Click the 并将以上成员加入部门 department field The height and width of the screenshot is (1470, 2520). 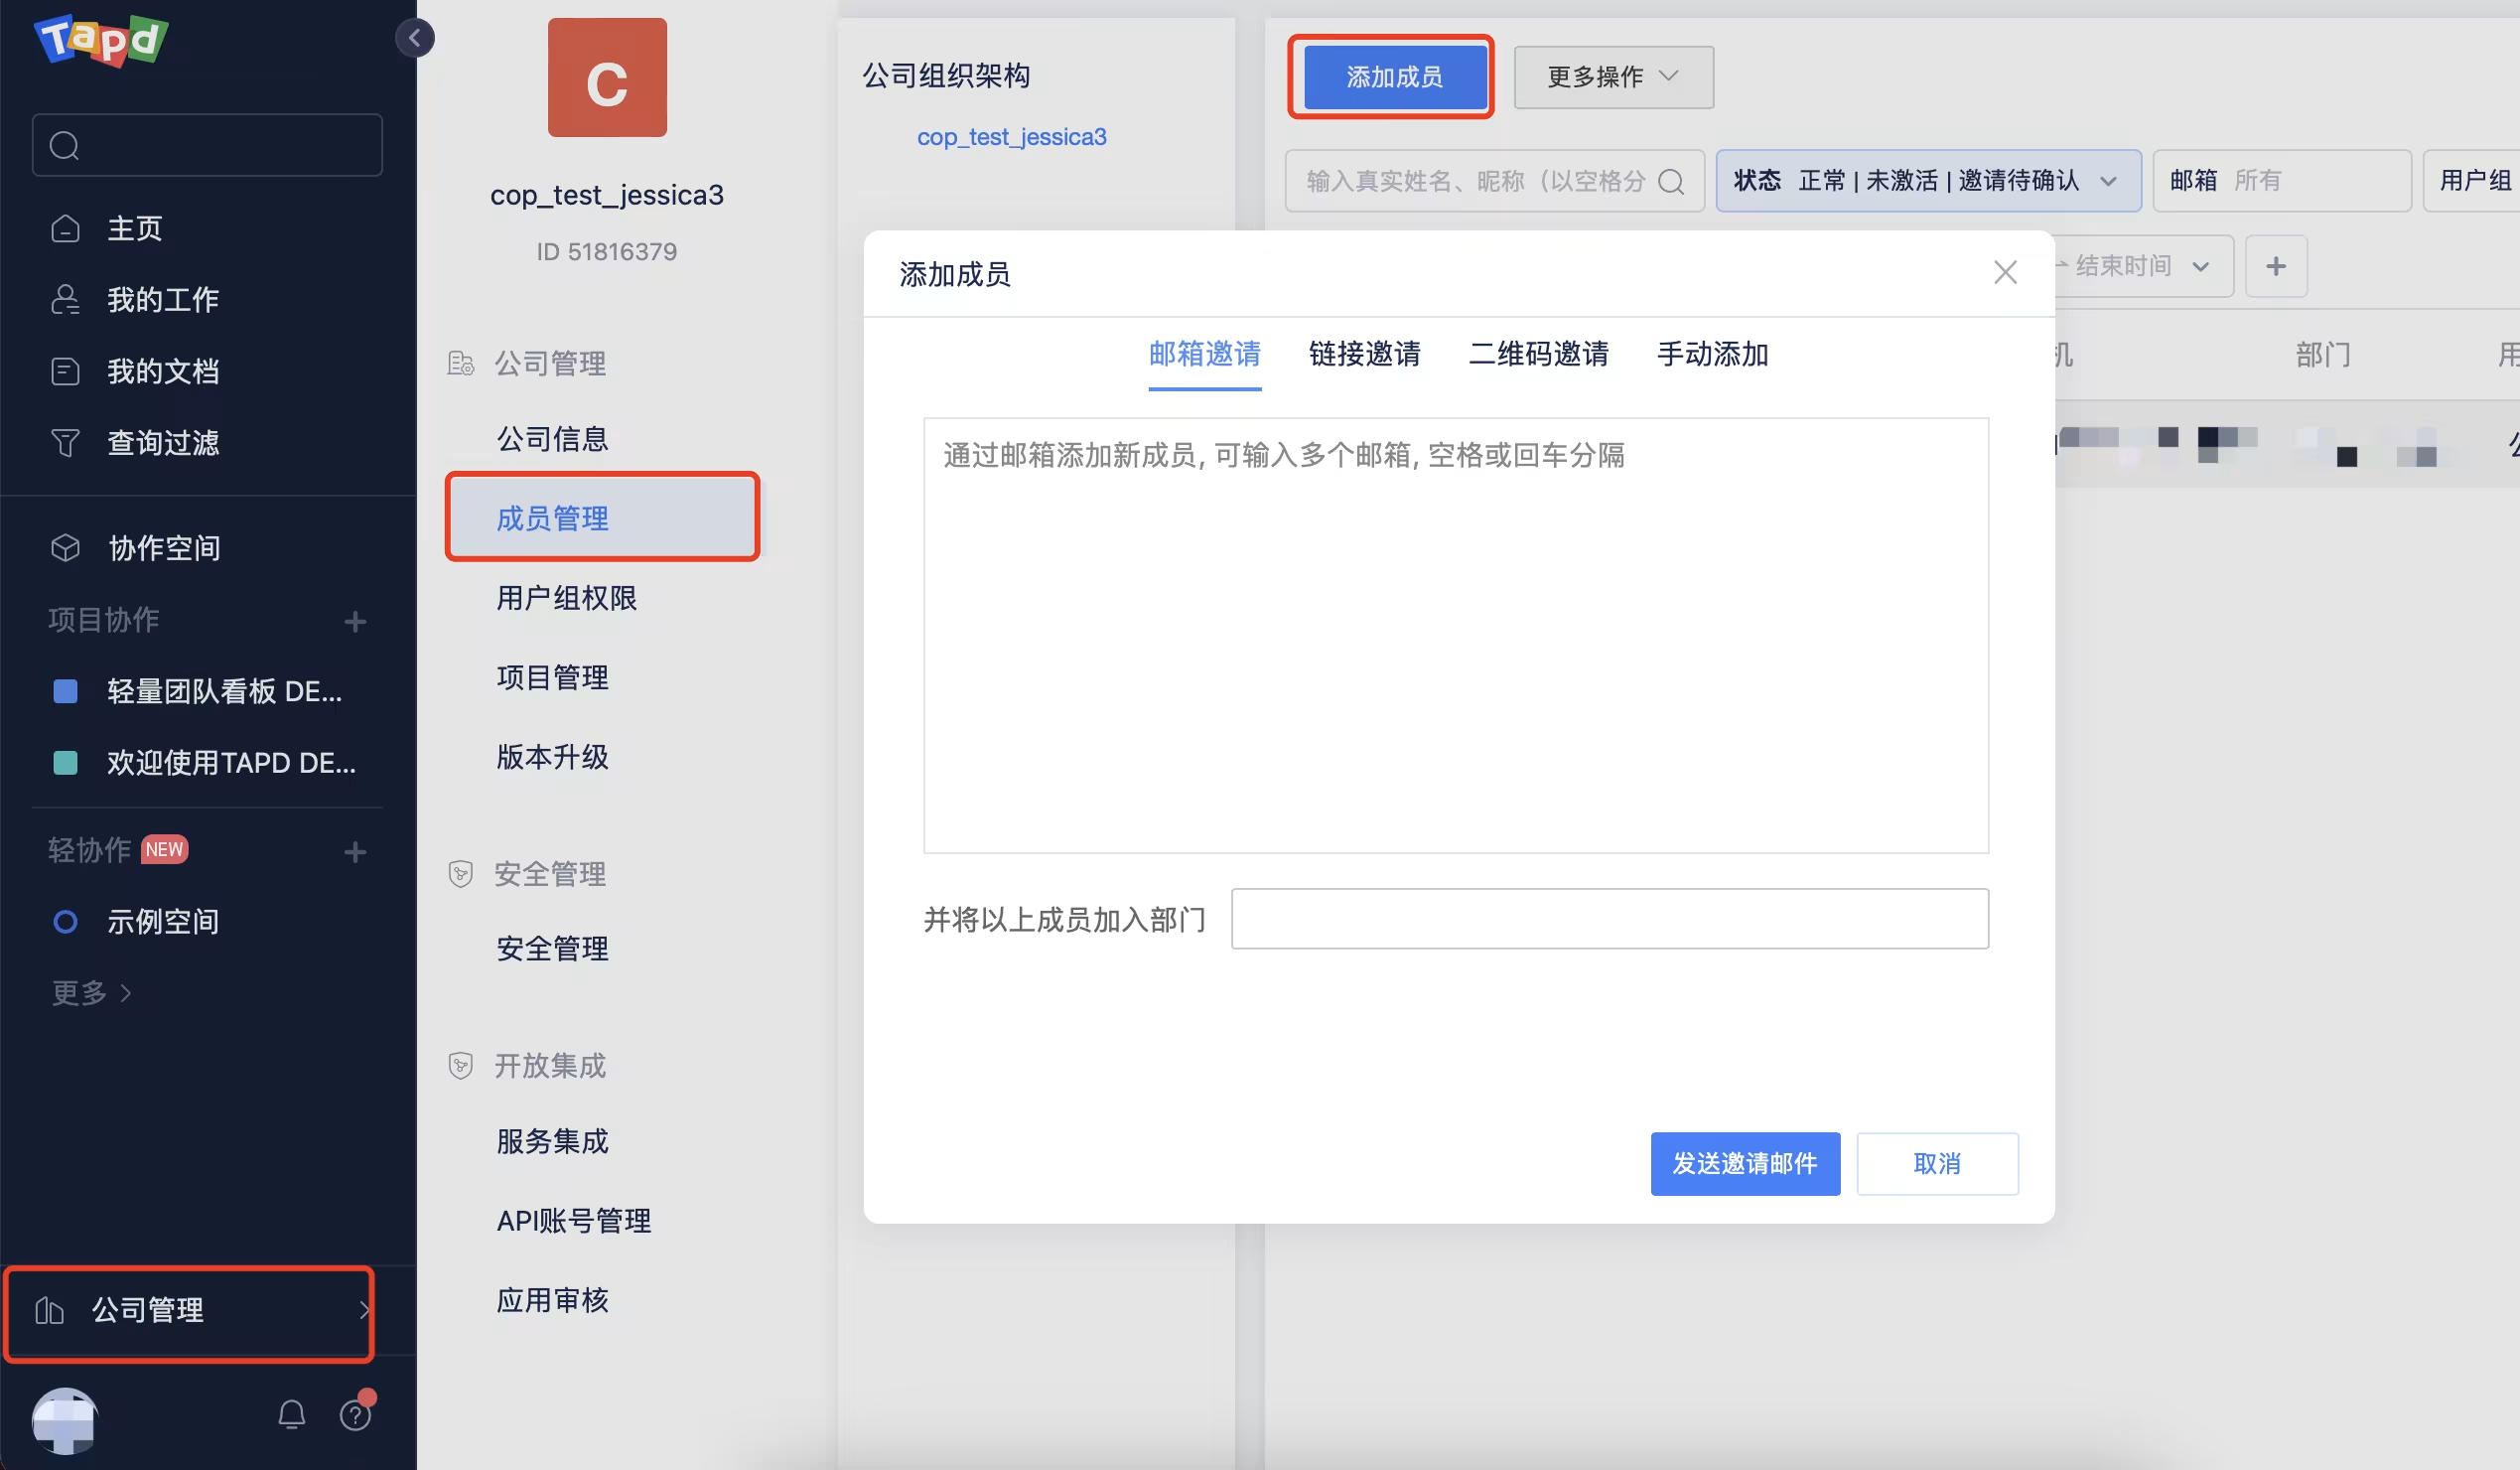1609,919
